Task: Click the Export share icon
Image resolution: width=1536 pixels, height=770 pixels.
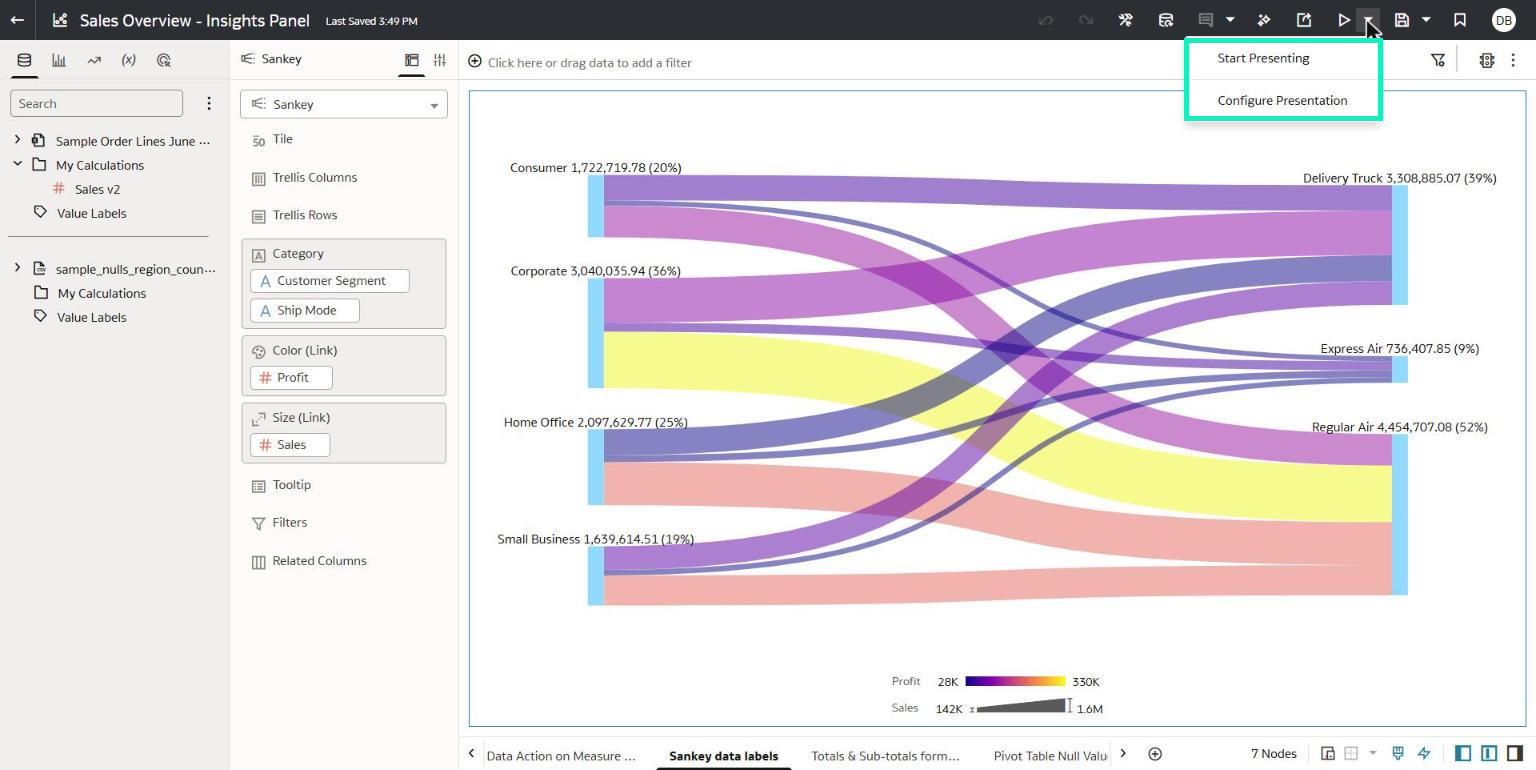Action: pos(1304,20)
